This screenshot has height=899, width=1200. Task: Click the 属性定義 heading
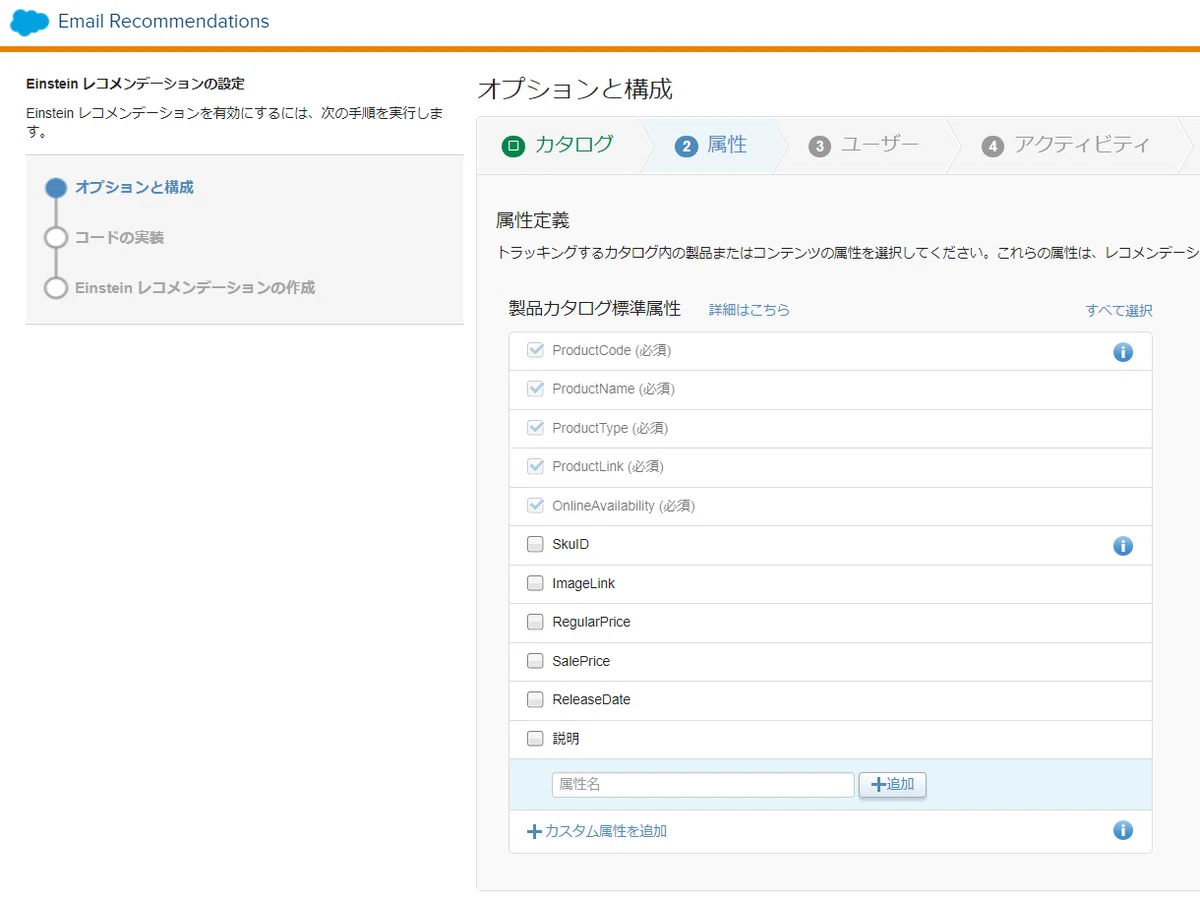click(532, 221)
